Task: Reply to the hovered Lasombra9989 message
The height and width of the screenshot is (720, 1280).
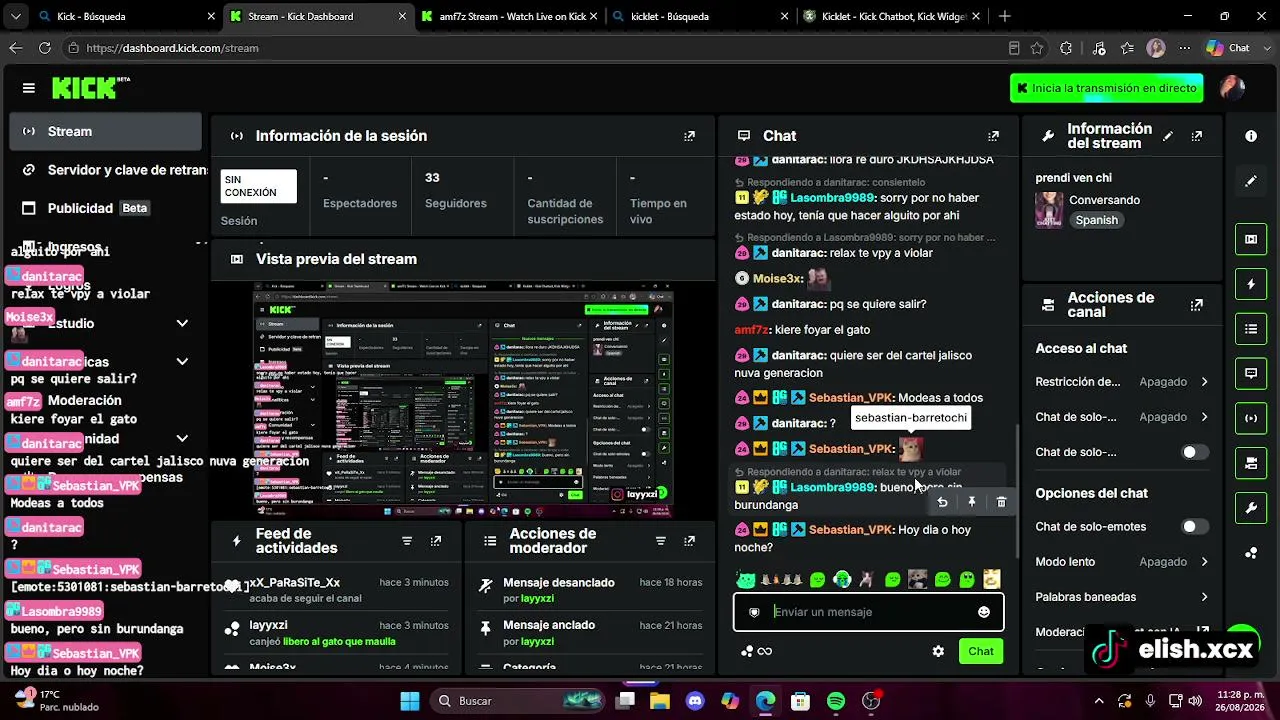Action: coord(942,502)
